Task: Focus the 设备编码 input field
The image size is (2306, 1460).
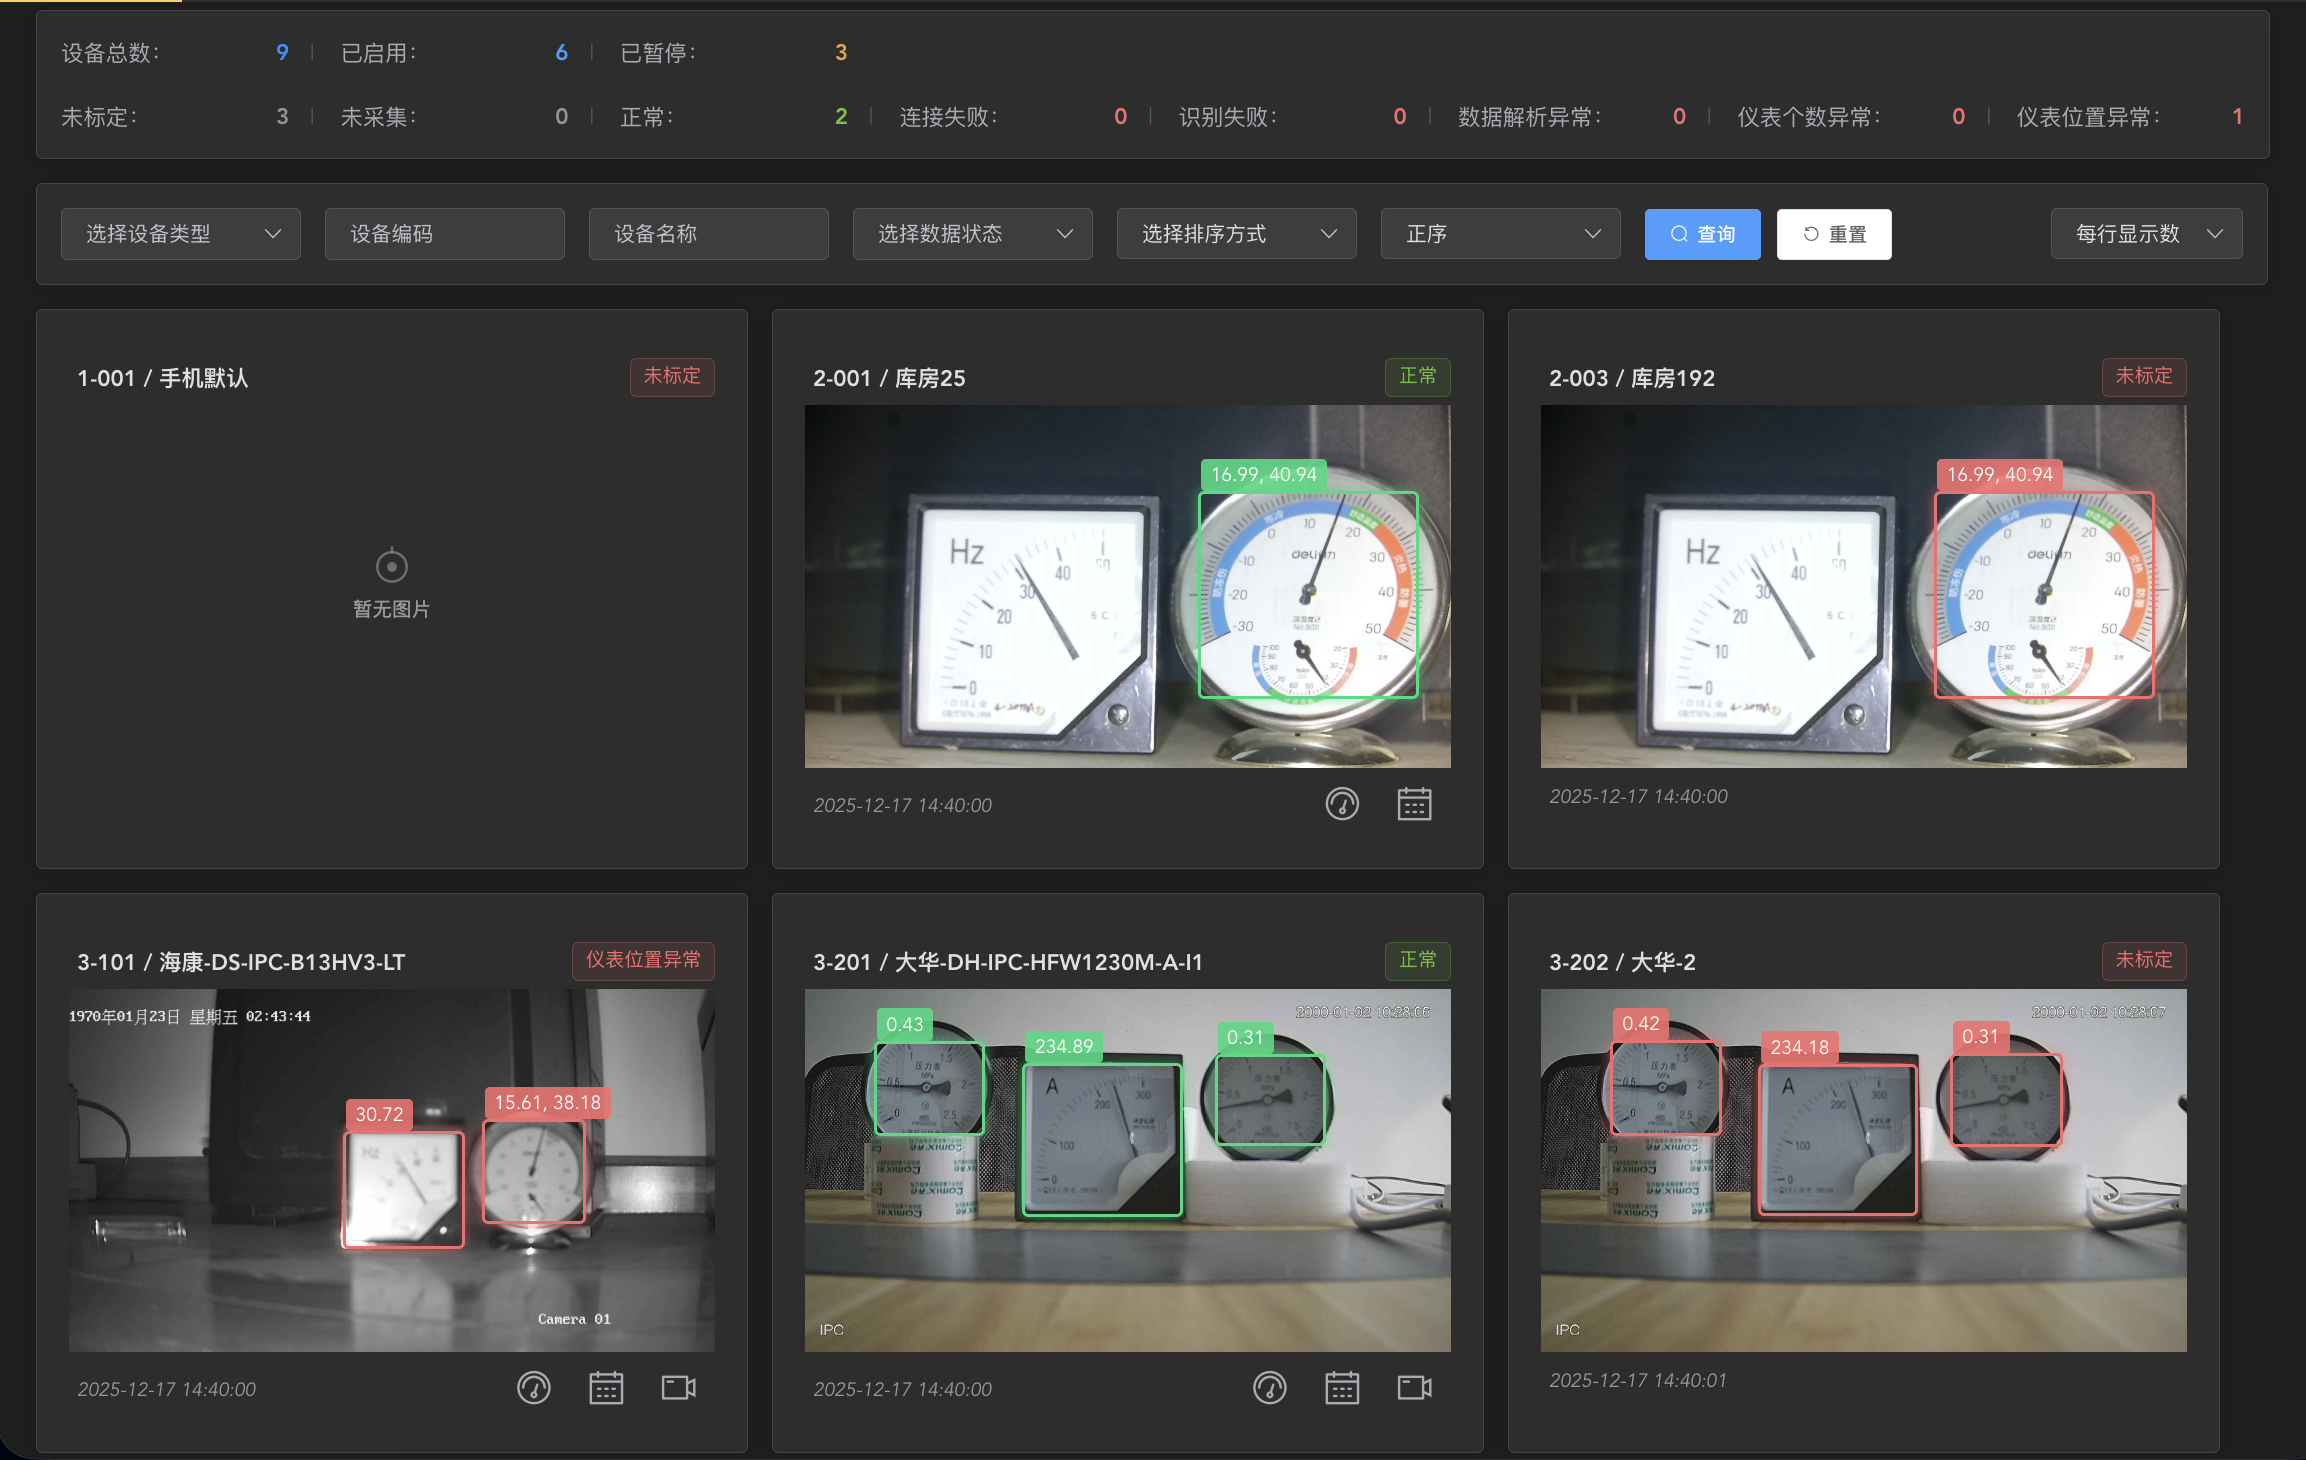Action: pos(445,234)
